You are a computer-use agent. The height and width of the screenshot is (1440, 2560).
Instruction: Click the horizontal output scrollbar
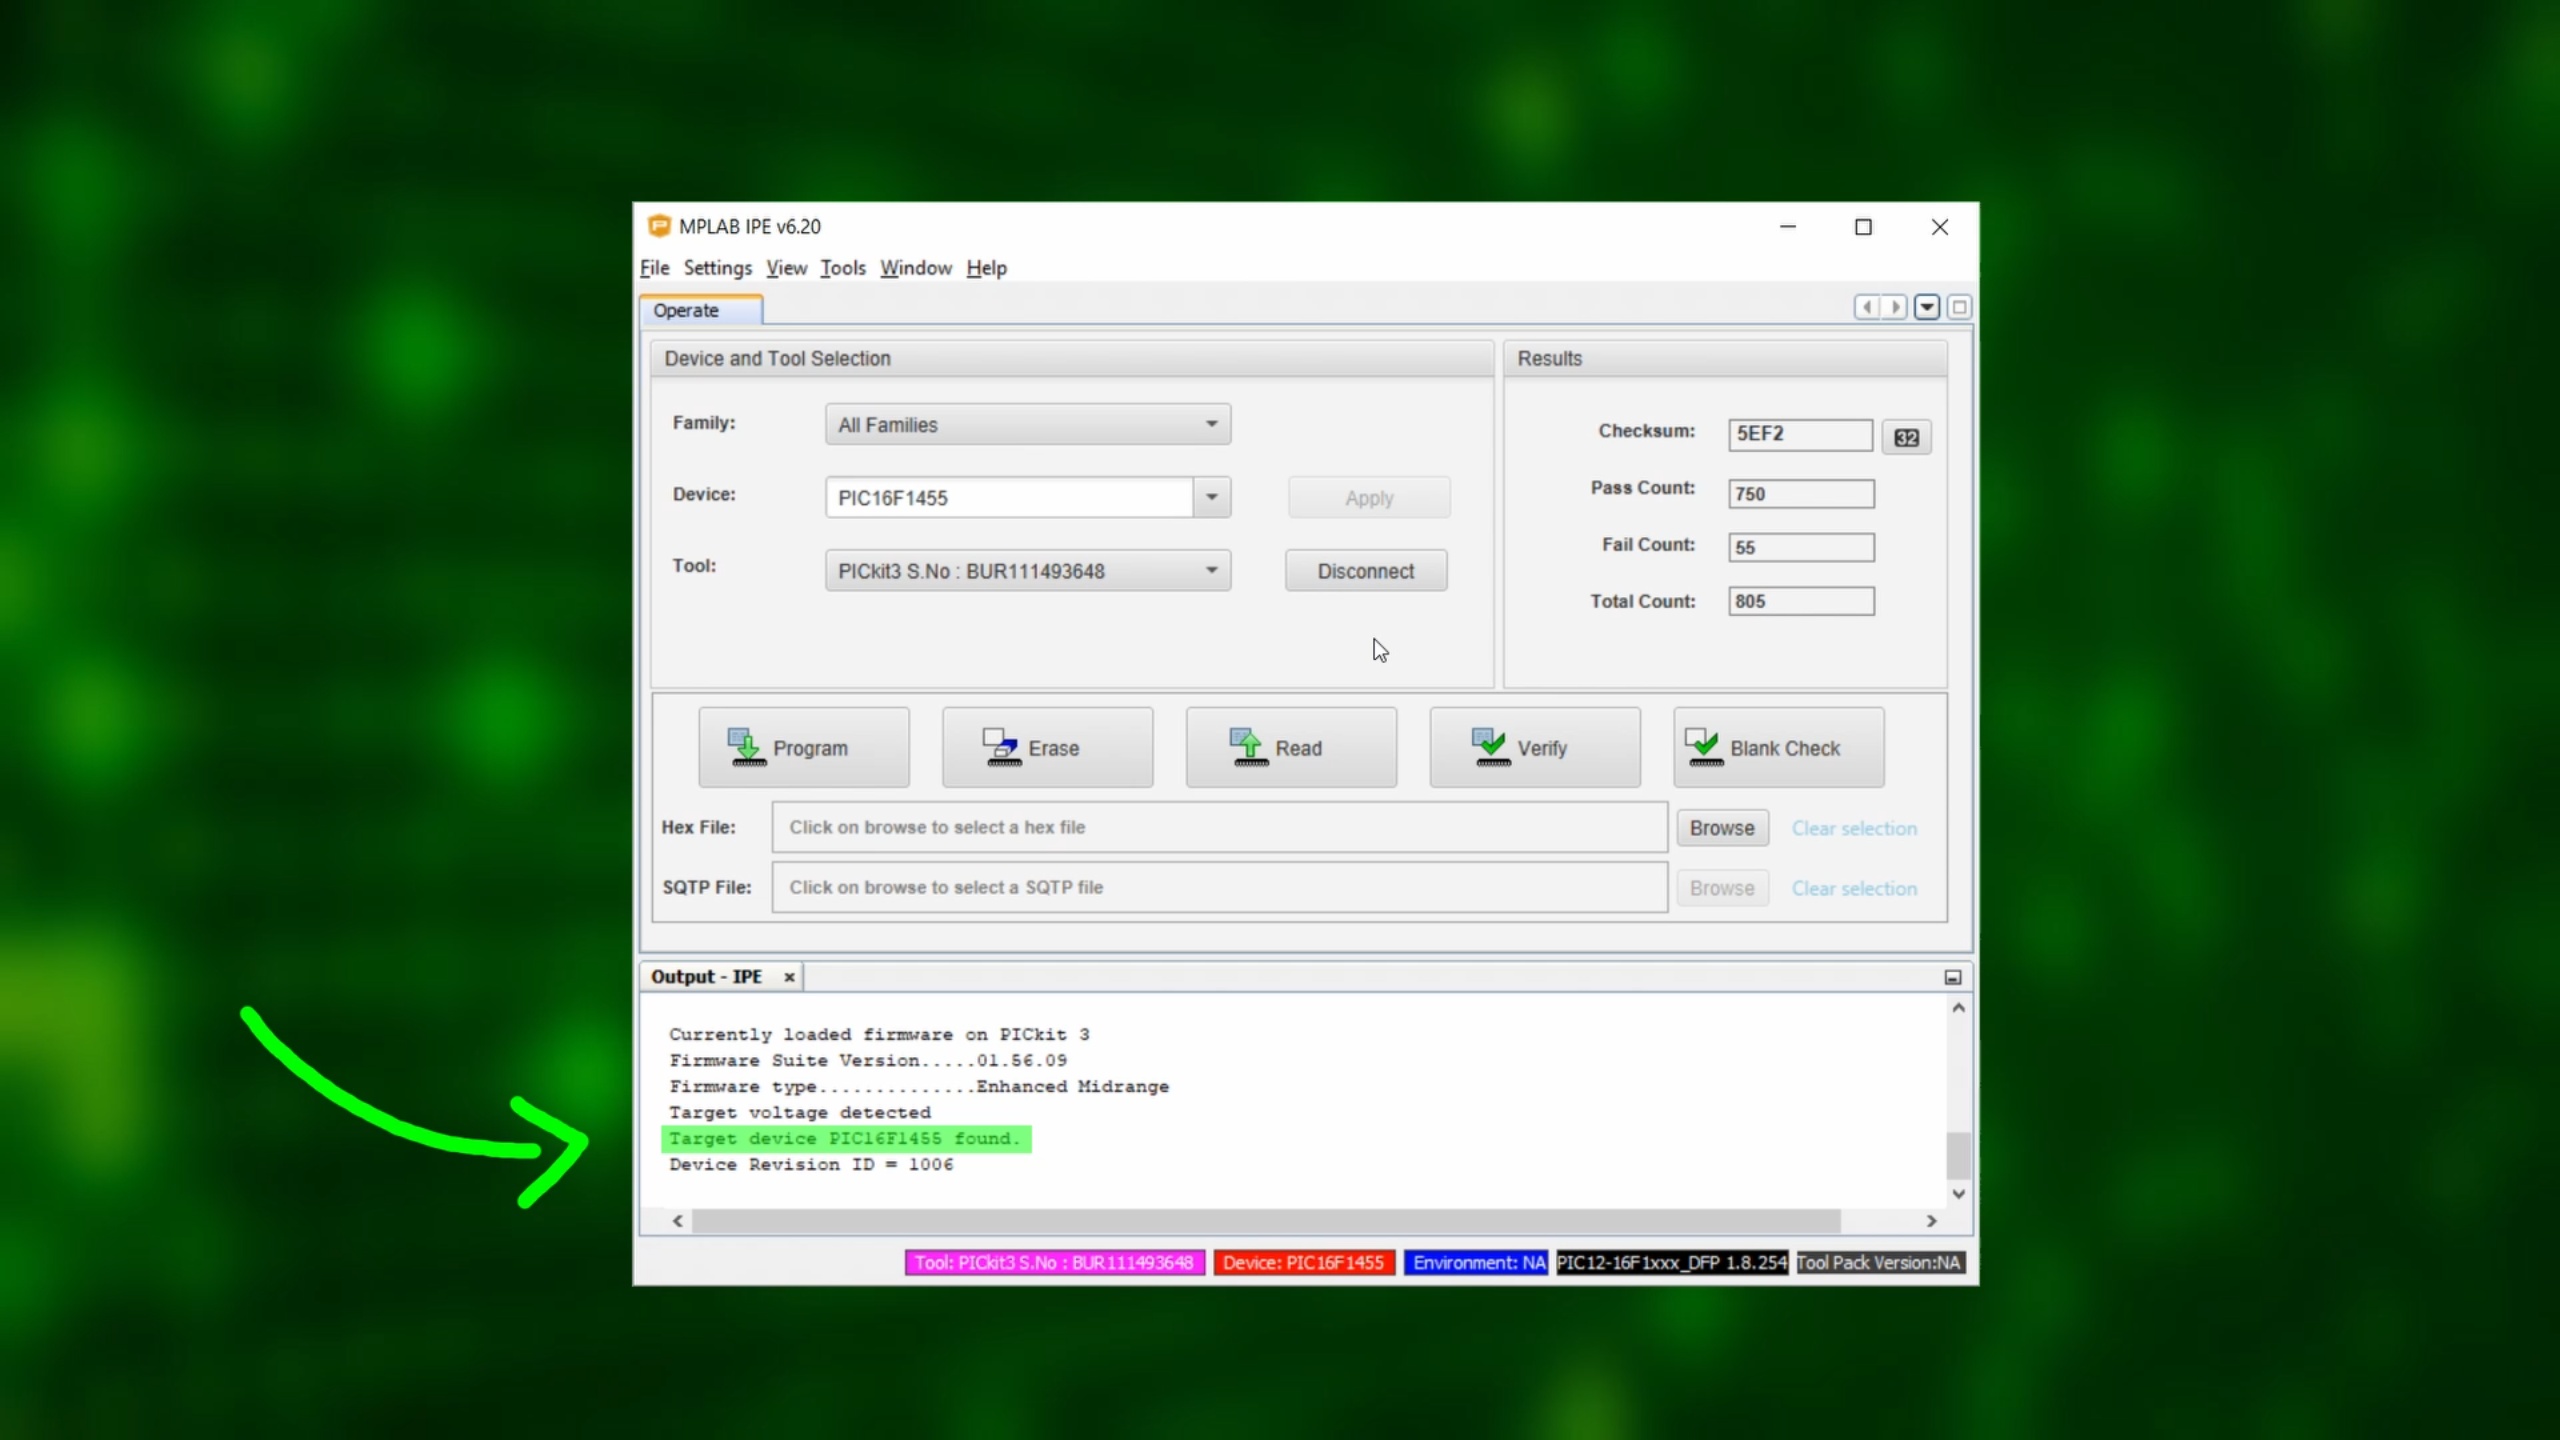click(1265, 1221)
